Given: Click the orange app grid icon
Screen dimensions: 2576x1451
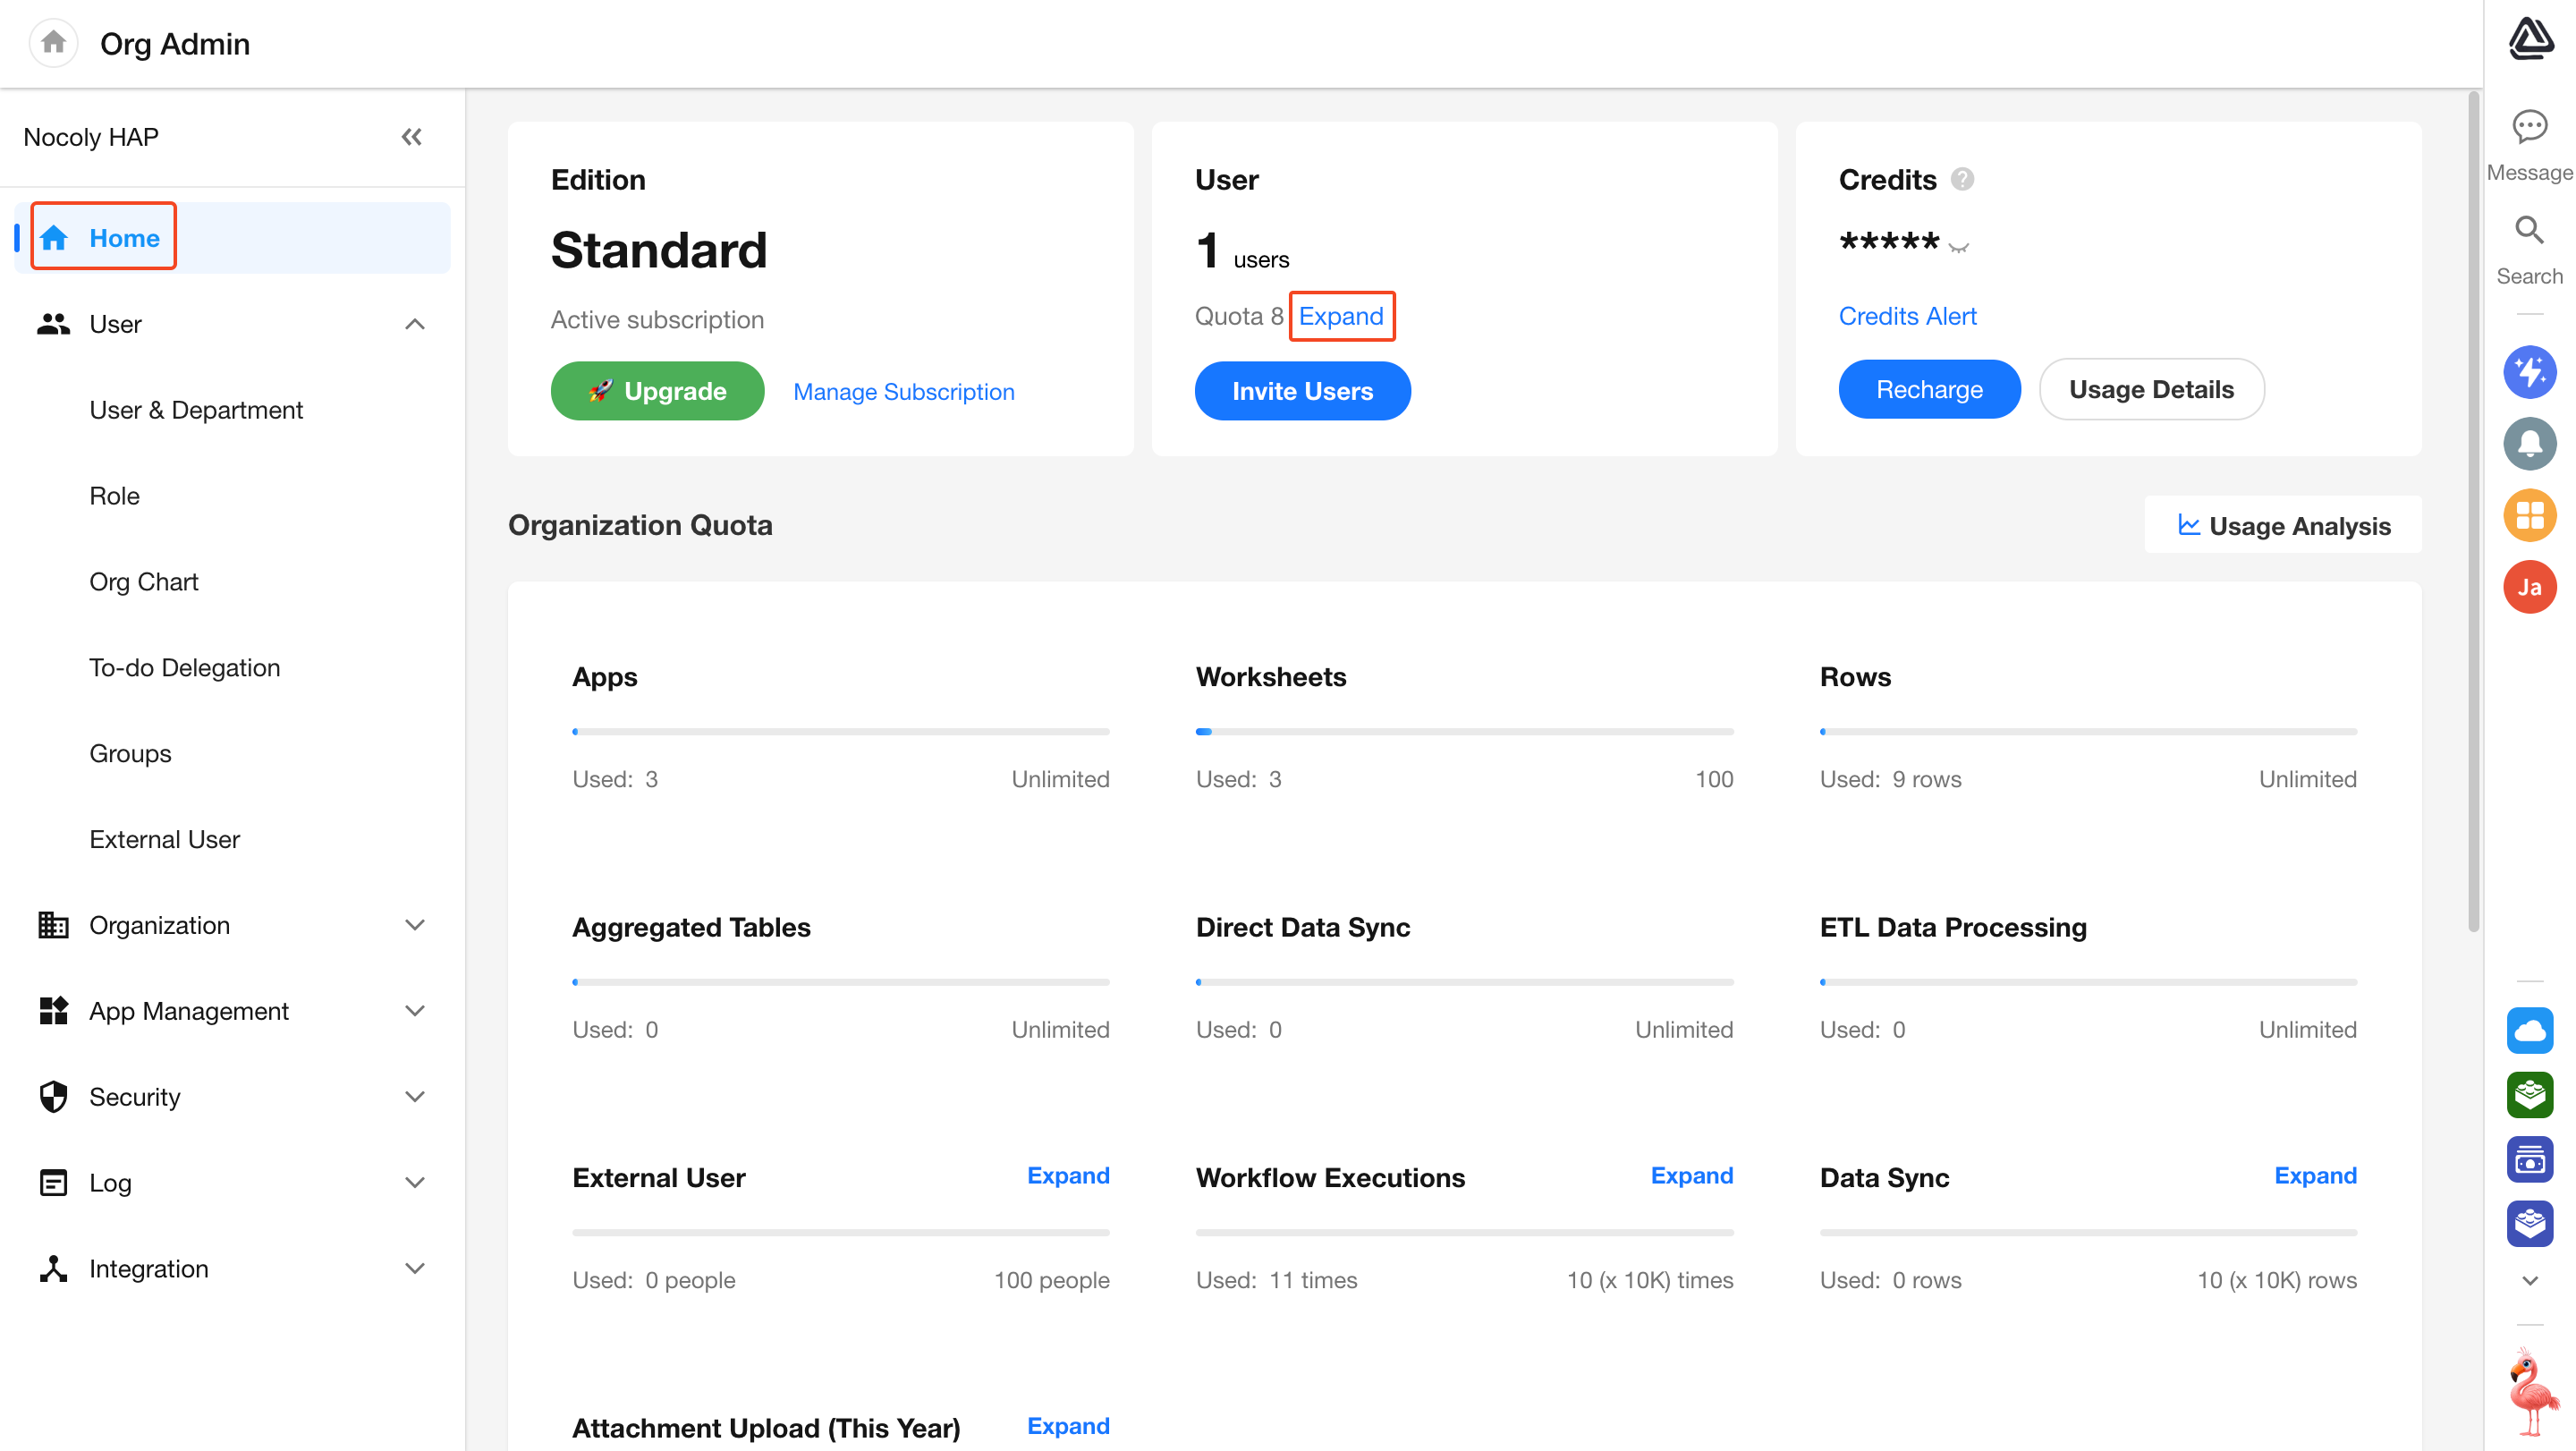Looking at the screenshot, I should (x=2529, y=516).
